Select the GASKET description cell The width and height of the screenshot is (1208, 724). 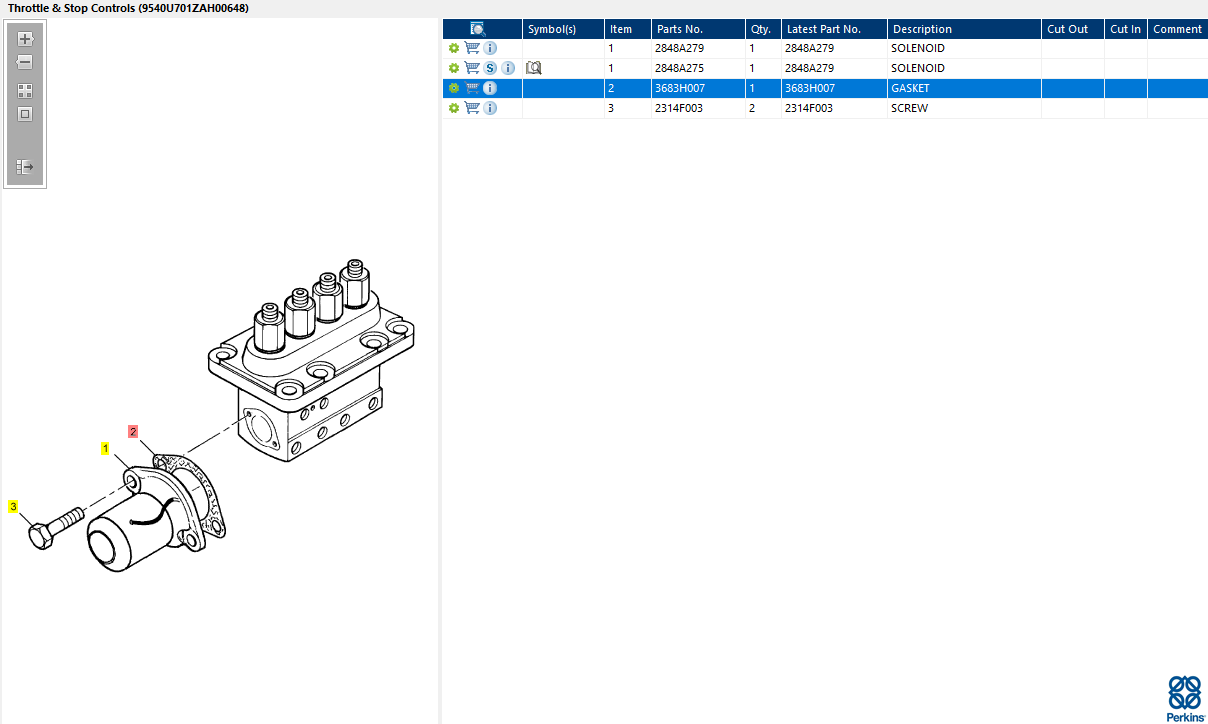point(964,88)
